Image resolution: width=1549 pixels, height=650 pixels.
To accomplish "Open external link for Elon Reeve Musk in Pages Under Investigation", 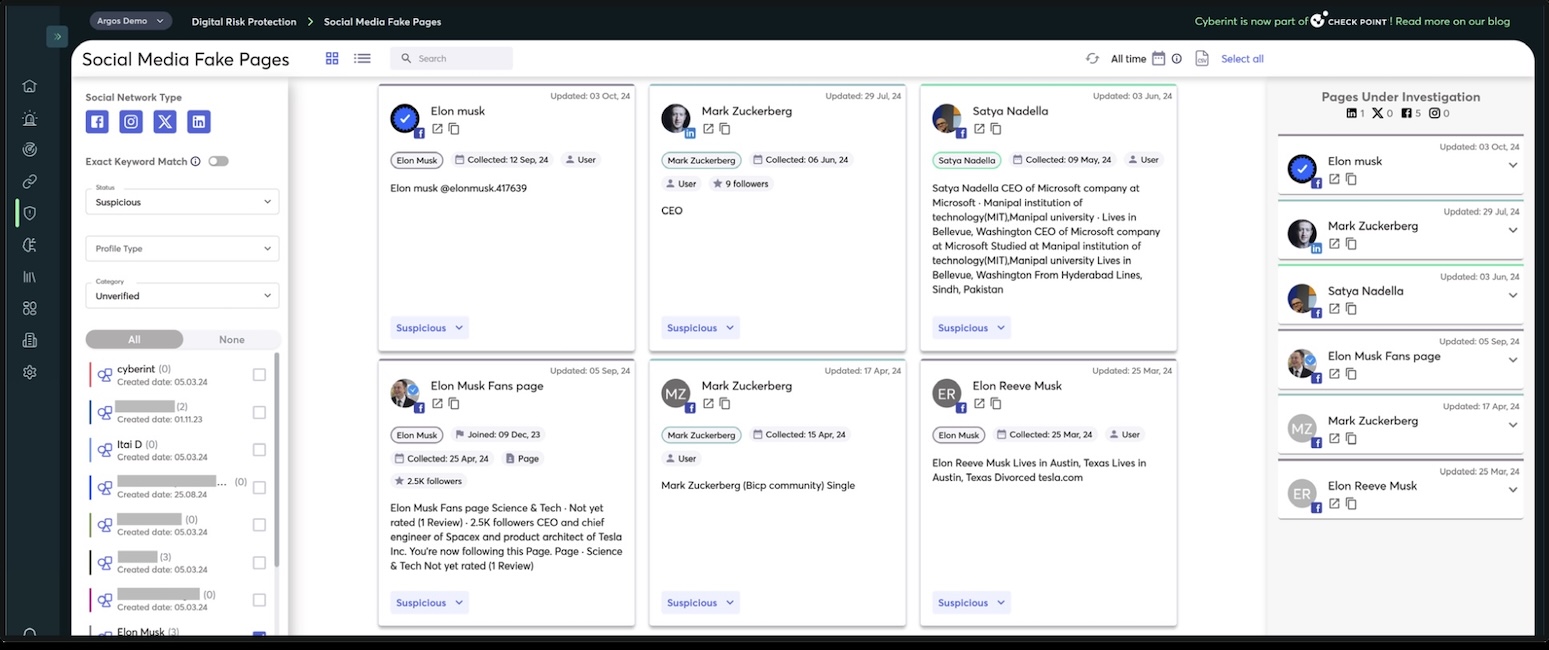I will (x=1335, y=504).
